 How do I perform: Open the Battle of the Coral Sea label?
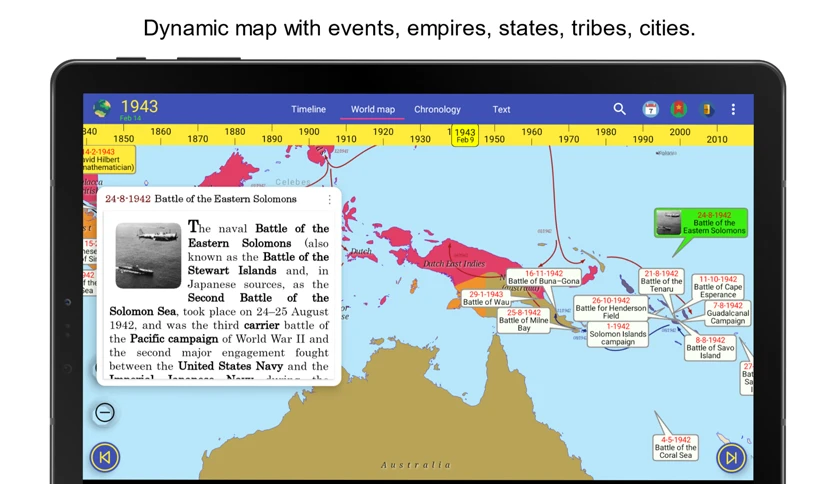tap(676, 448)
